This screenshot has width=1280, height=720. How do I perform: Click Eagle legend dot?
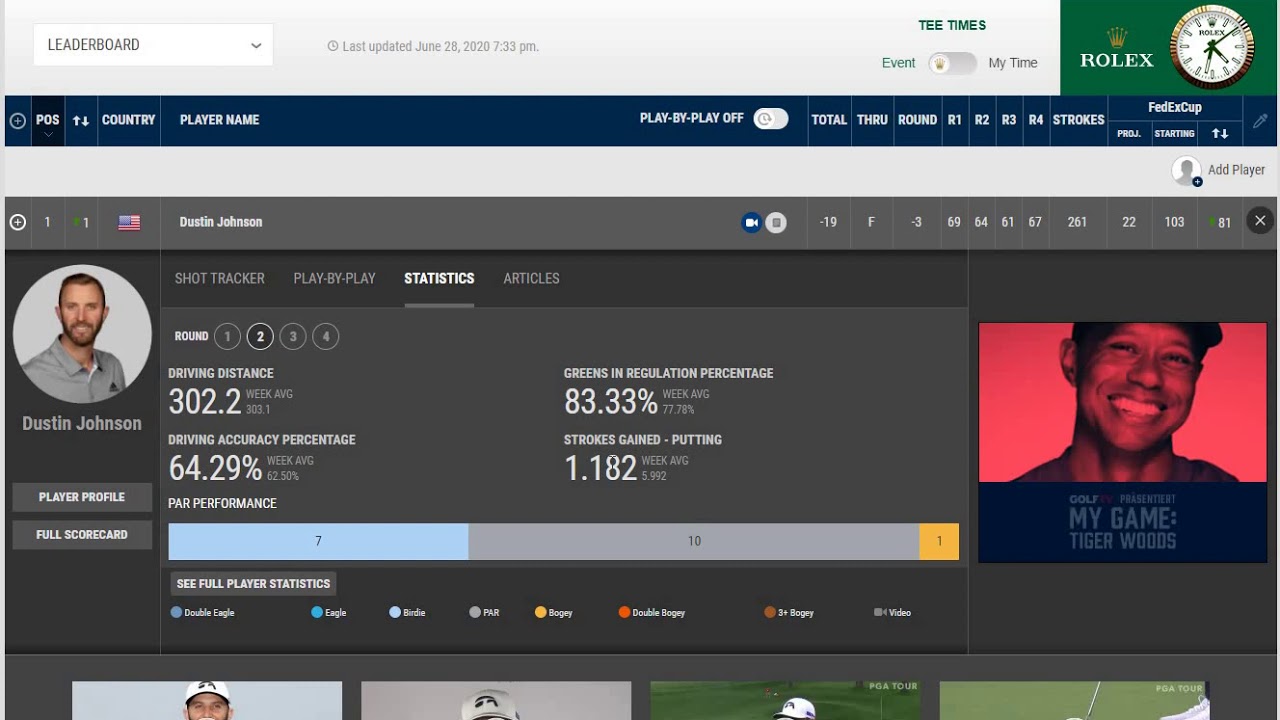coord(317,612)
